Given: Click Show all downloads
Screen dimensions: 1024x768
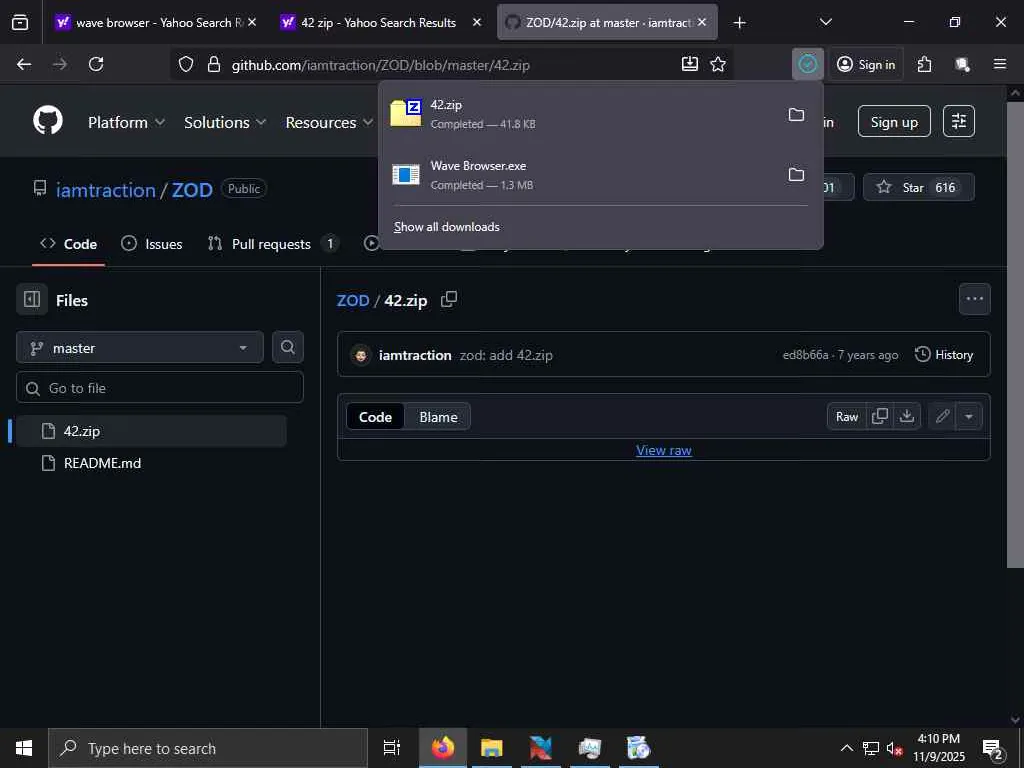Looking at the screenshot, I should point(447,227).
